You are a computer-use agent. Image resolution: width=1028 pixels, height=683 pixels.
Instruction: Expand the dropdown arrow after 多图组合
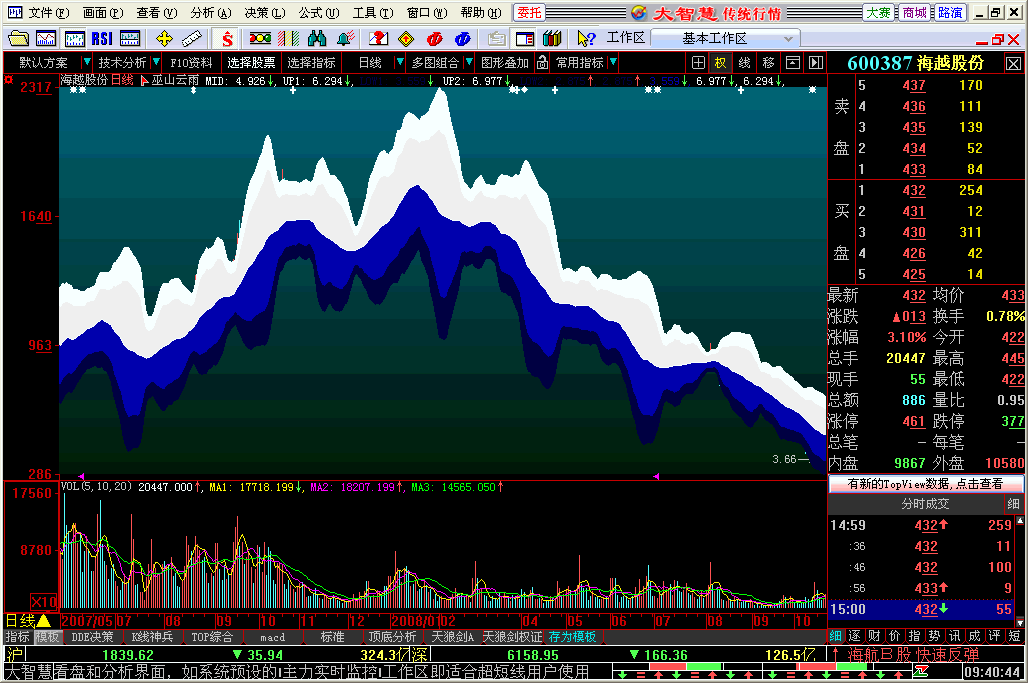469,62
